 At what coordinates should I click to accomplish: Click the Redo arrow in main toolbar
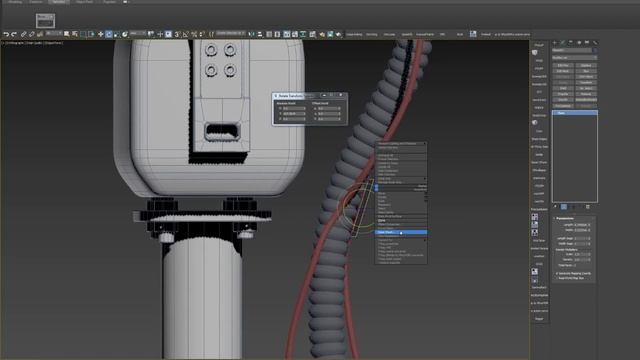point(14,34)
